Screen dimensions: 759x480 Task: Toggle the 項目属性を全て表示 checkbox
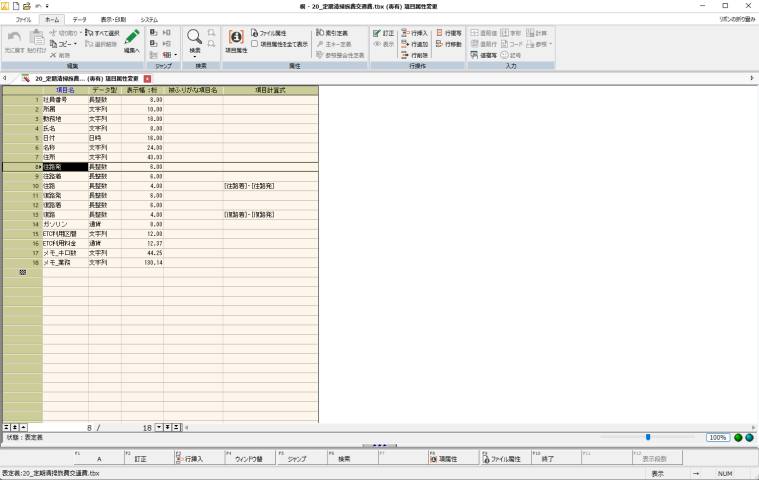[254, 44]
